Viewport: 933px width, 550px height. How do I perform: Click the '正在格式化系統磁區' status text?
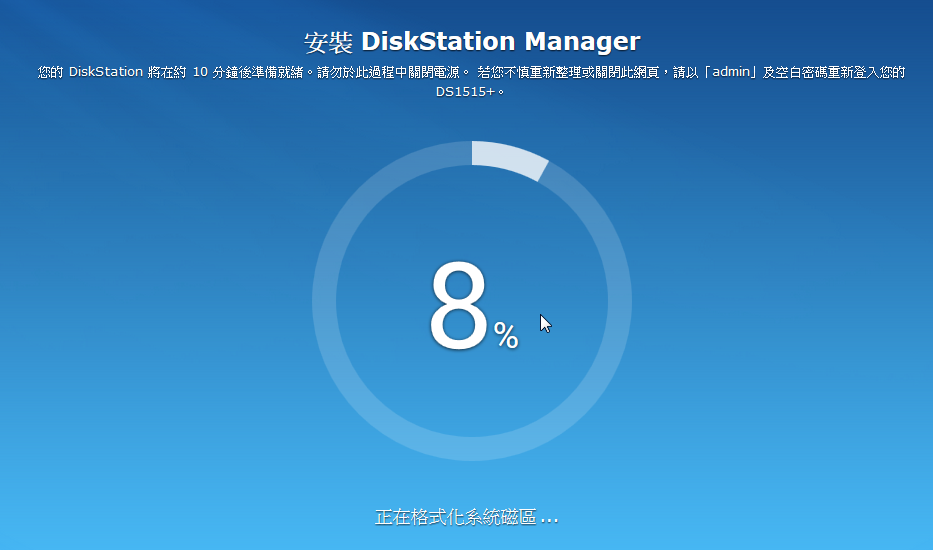point(466,517)
